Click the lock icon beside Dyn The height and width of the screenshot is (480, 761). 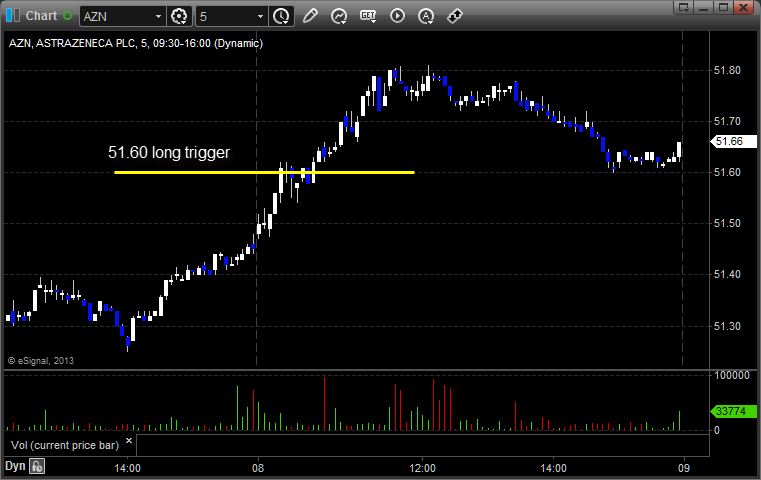click(37, 466)
